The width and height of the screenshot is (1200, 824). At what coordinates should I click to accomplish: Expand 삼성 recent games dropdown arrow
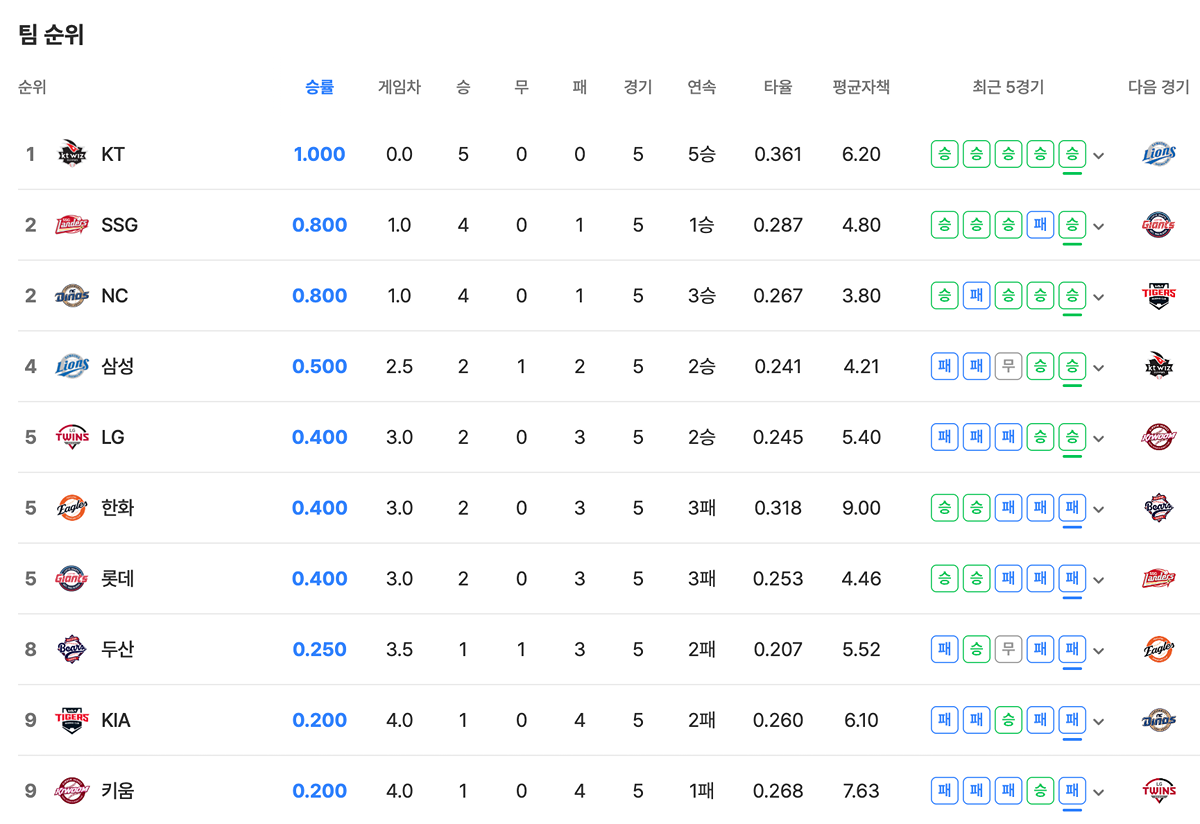(1099, 367)
